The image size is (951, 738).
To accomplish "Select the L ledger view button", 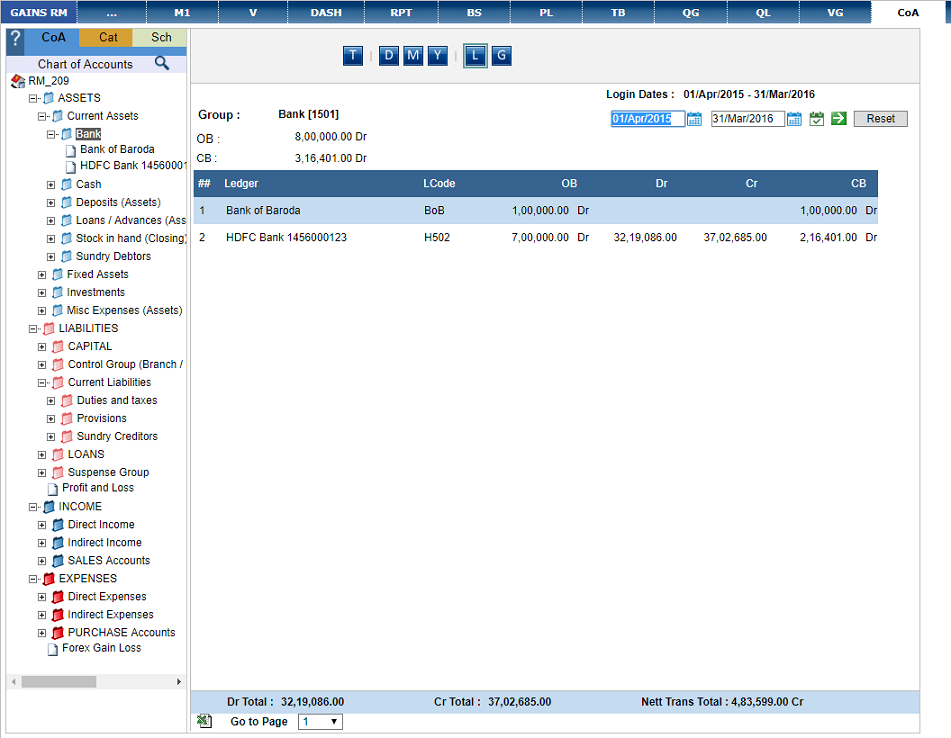I will 475,56.
